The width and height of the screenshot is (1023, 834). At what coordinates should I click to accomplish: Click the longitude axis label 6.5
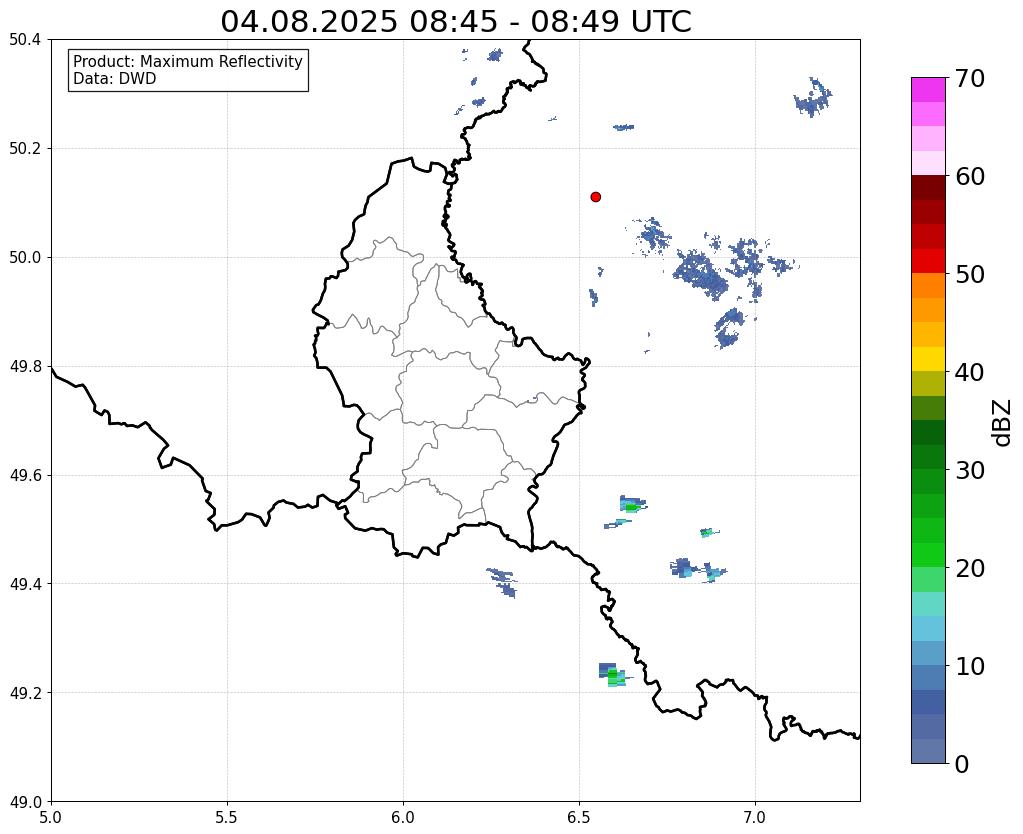[579, 817]
